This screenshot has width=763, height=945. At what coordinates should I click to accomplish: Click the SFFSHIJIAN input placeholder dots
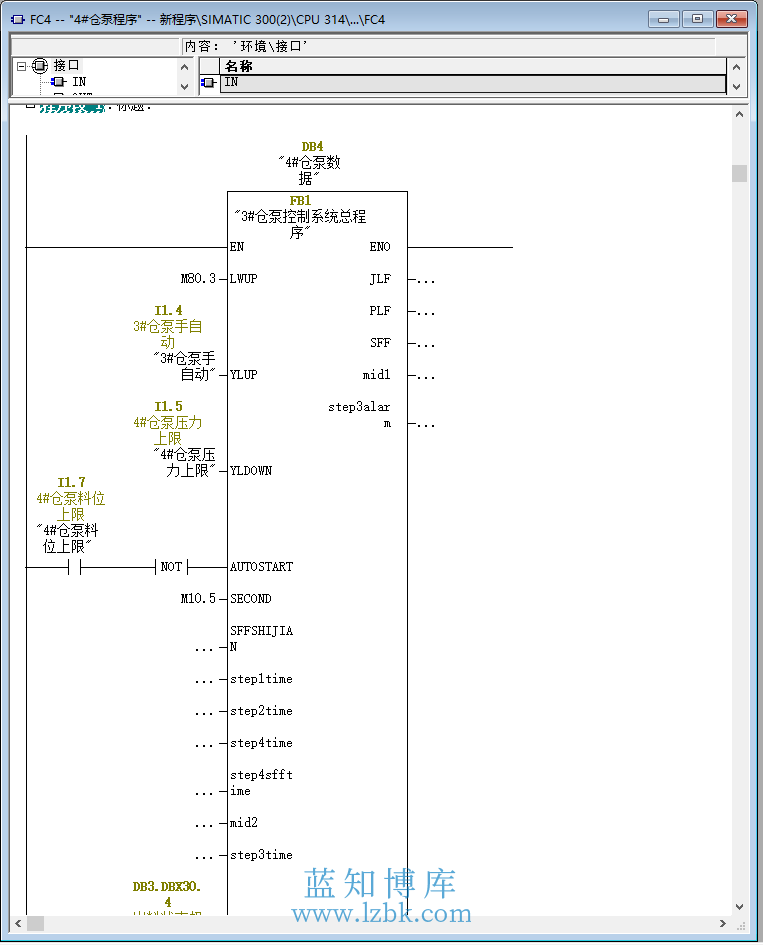tap(204, 648)
